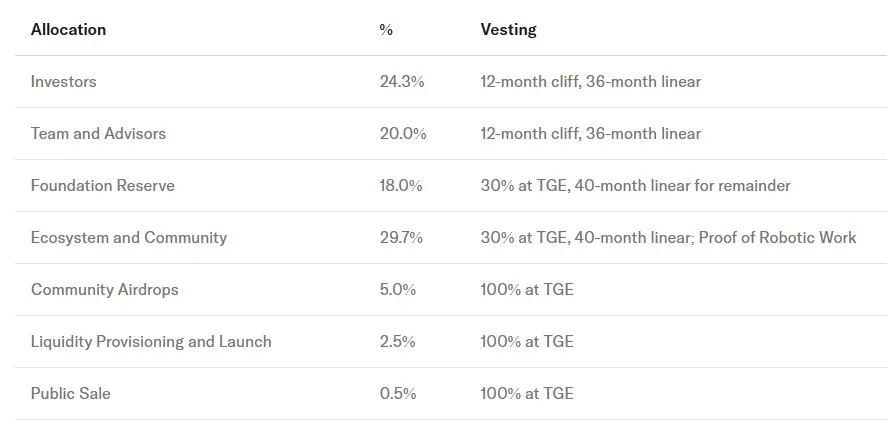
Task: Select the Community Airdrops row label
Action: coord(105,290)
